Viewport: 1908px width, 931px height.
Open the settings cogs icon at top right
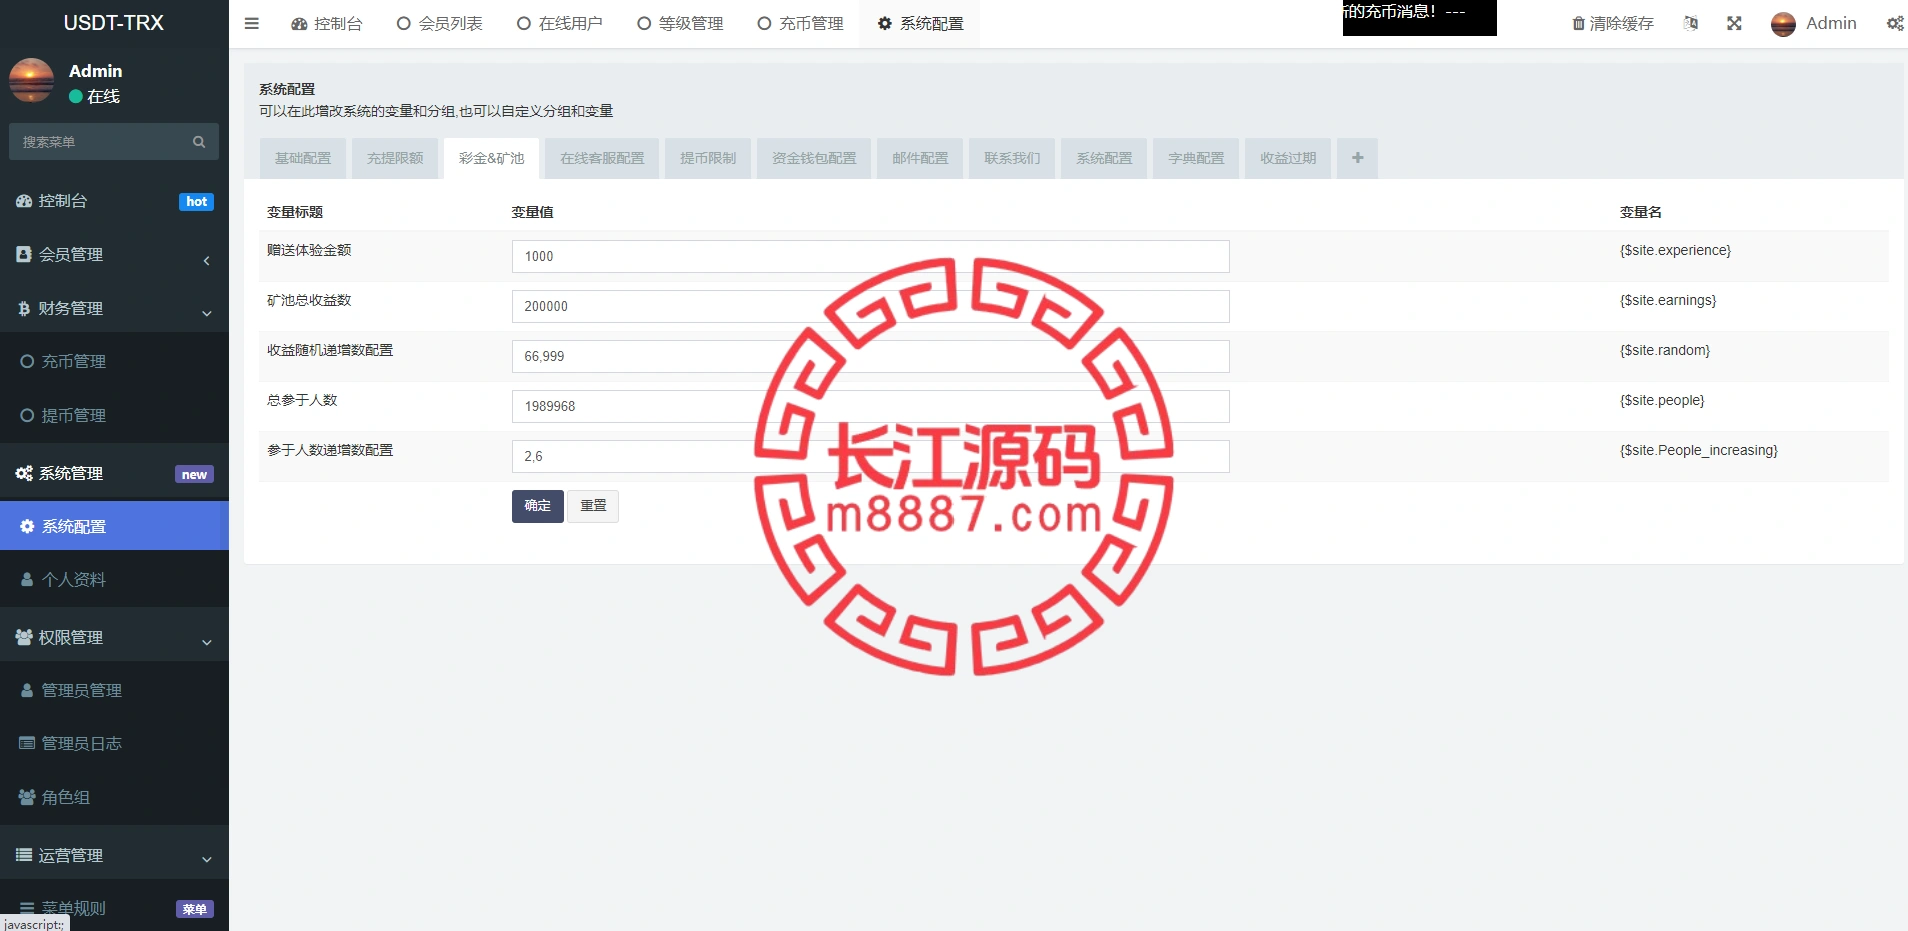[1895, 23]
